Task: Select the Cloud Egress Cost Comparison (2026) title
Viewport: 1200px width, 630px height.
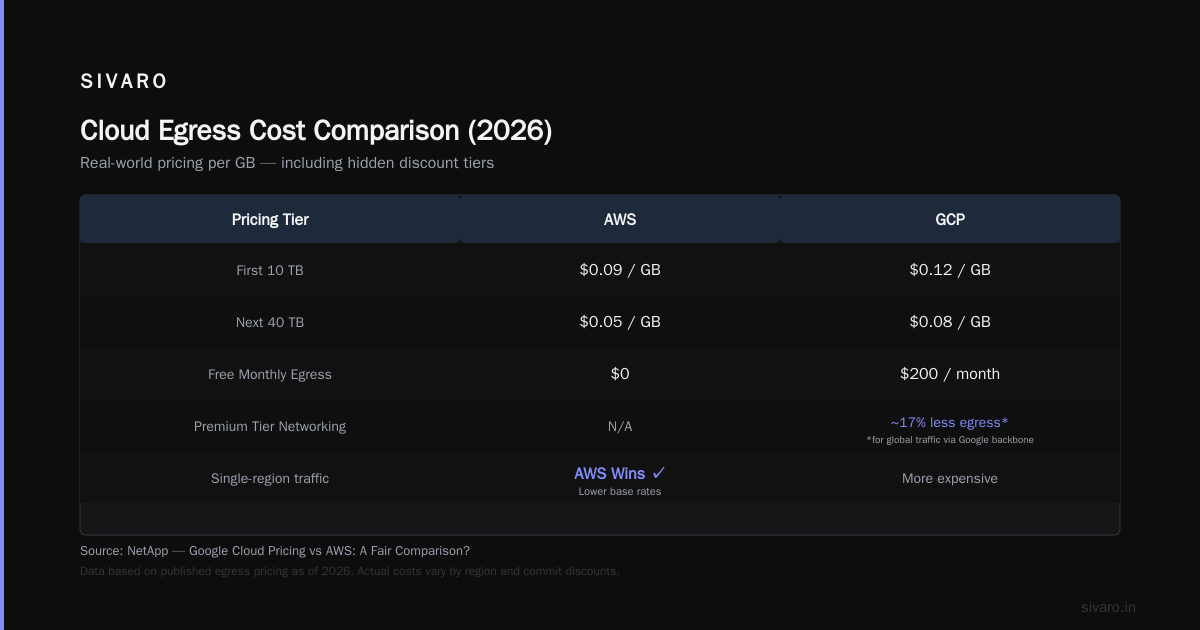Action: click(x=316, y=131)
